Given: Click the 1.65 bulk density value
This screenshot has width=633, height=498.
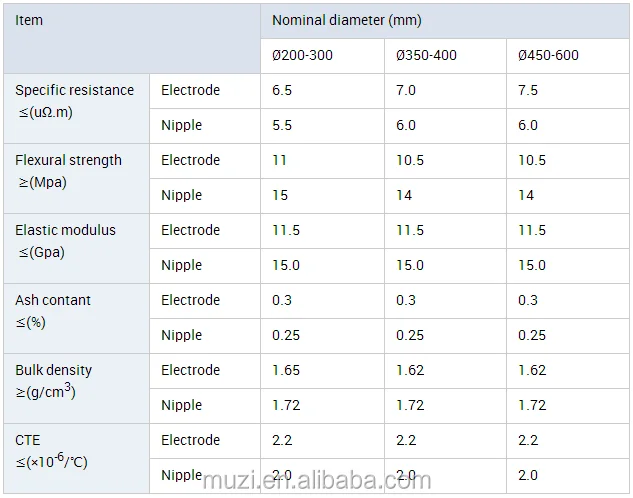Looking at the screenshot, I should click(x=286, y=370).
